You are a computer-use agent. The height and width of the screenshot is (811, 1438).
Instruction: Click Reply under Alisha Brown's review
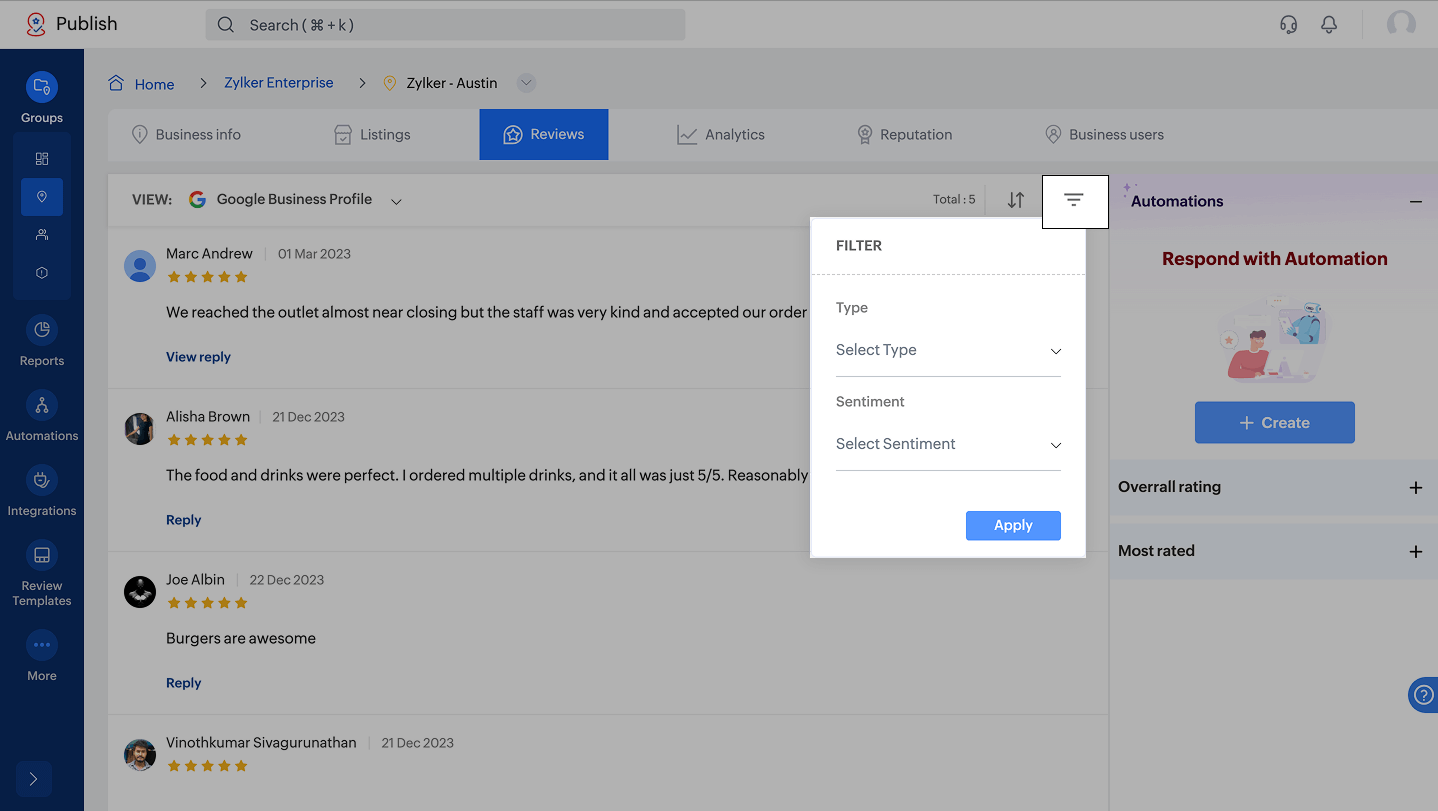click(x=184, y=520)
